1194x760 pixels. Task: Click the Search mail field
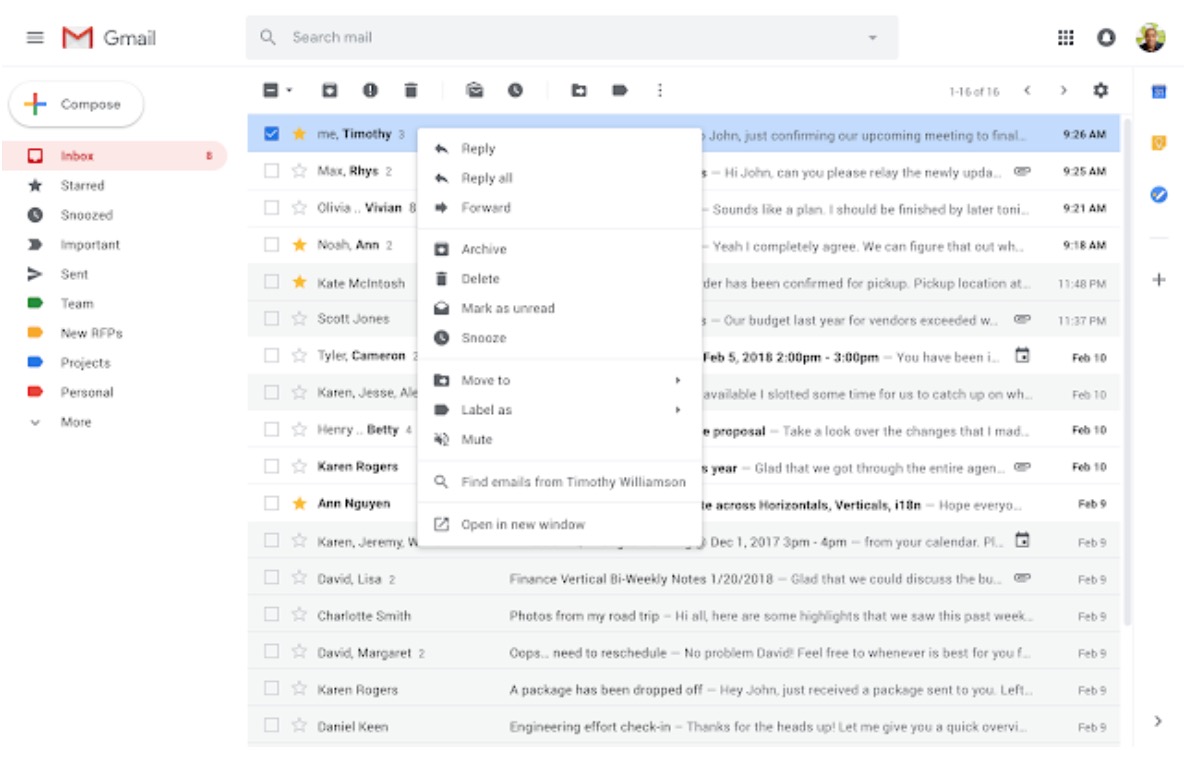click(572, 37)
